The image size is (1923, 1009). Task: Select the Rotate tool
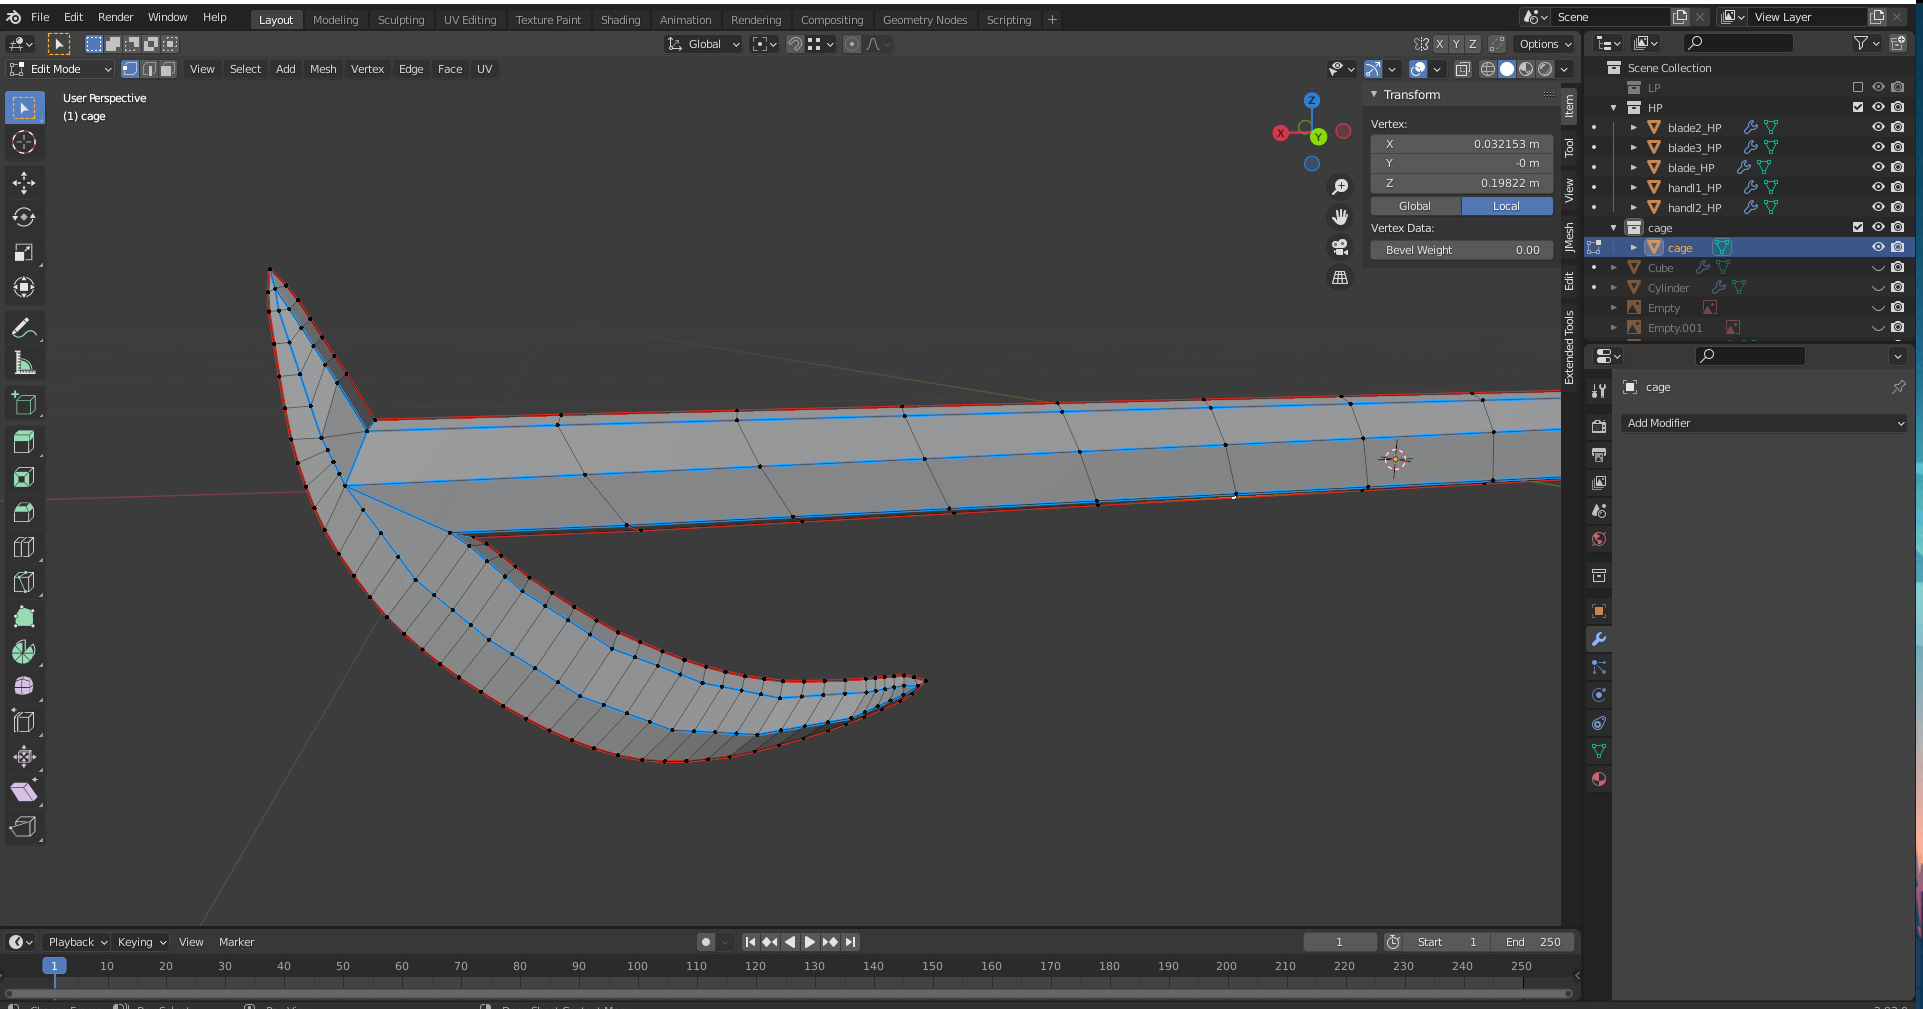click(x=24, y=218)
